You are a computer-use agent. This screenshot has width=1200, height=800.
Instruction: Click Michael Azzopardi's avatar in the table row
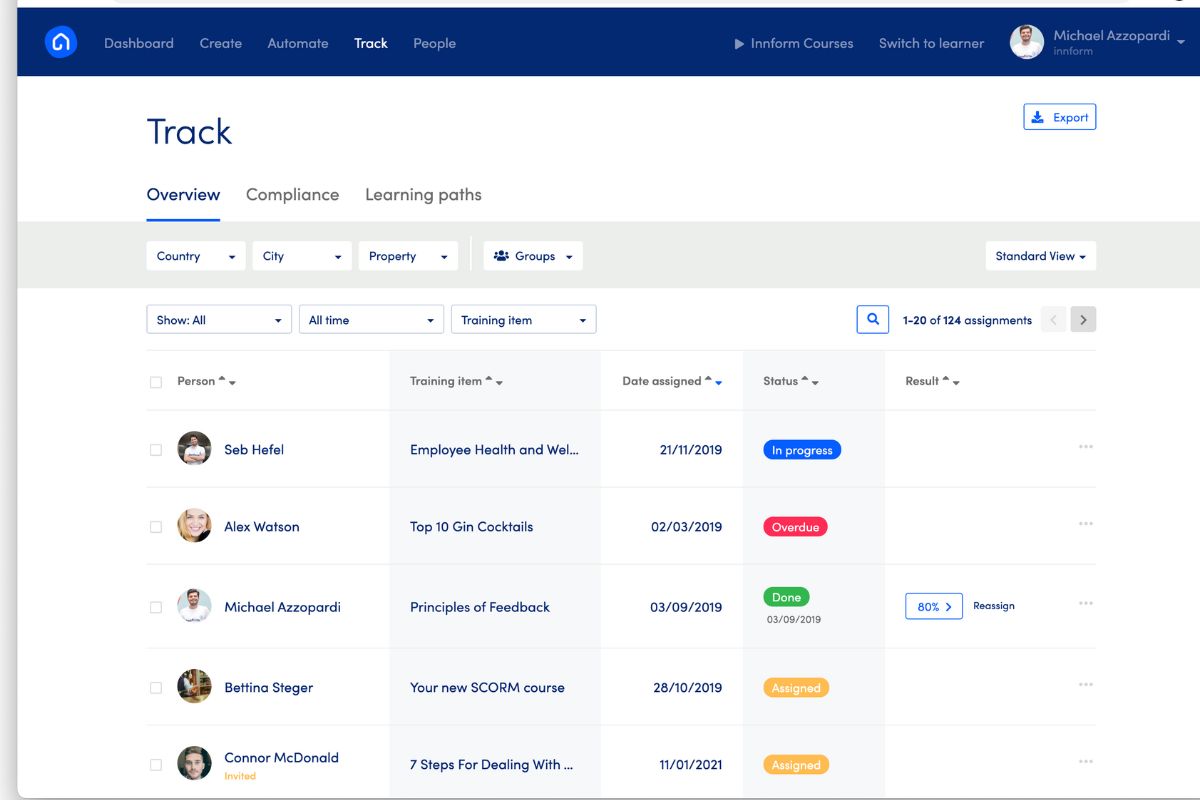click(x=194, y=606)
